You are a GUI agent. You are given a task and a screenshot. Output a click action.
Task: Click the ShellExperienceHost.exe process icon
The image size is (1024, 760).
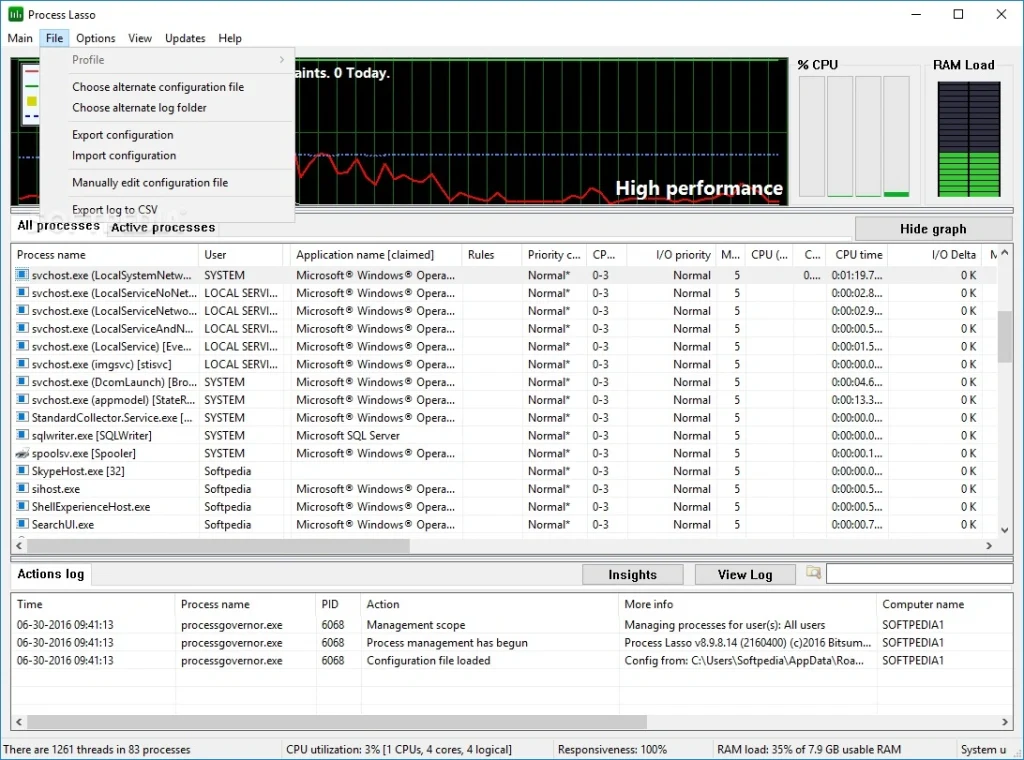[x=22, y=506]
